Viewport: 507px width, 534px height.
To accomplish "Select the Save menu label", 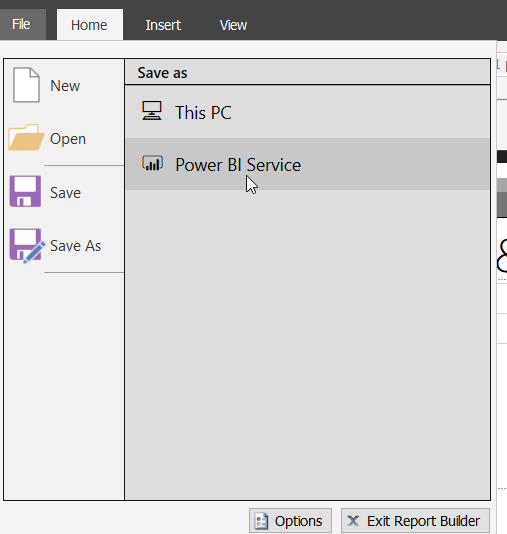I will [x=65, y=193].
